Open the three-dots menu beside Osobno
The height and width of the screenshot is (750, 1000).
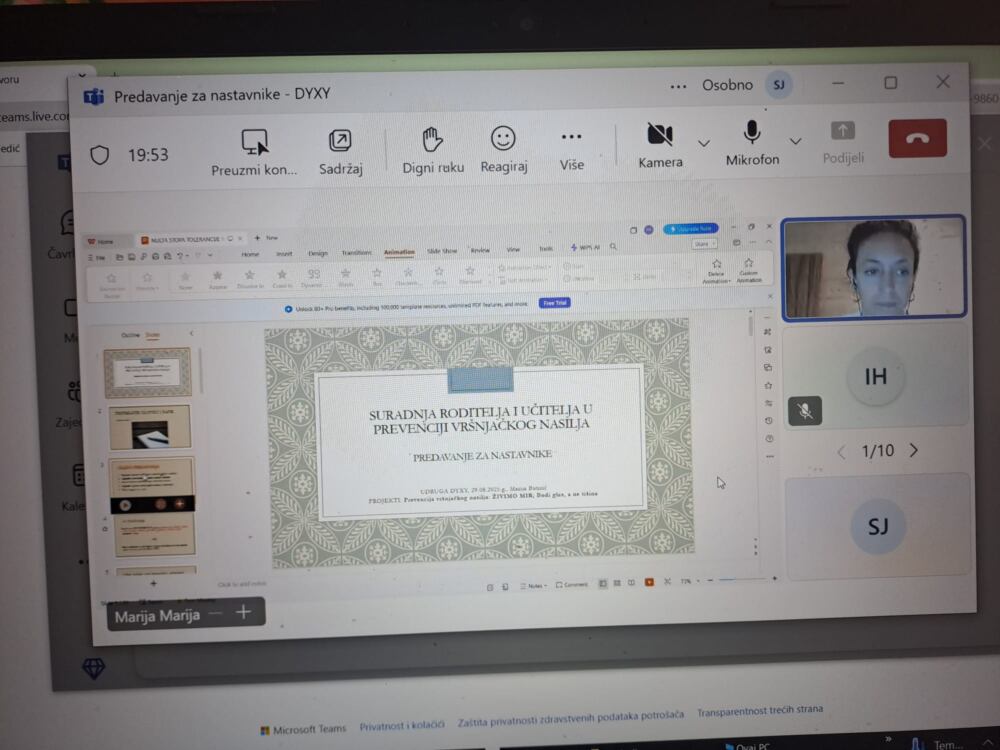click(680, 86)
